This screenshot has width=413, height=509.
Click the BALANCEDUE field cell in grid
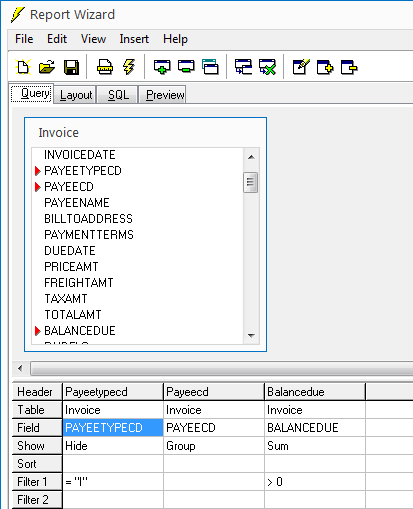click(315, 428)
